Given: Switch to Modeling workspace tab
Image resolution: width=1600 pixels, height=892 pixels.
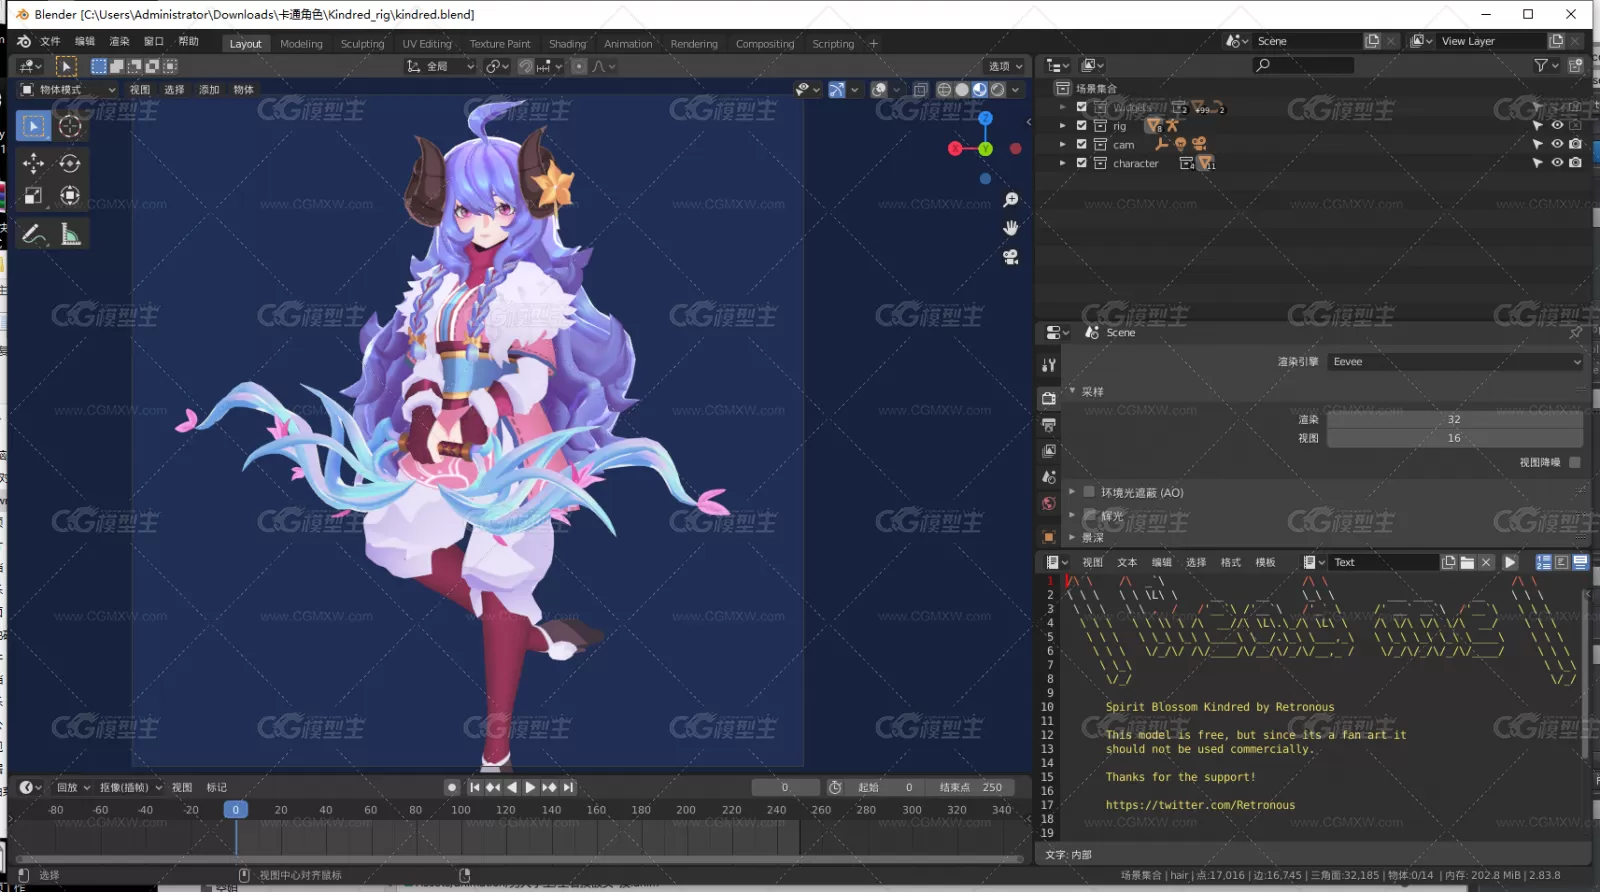Looking at the screenshot, I should pyautogui.click(x=301, y=44).
